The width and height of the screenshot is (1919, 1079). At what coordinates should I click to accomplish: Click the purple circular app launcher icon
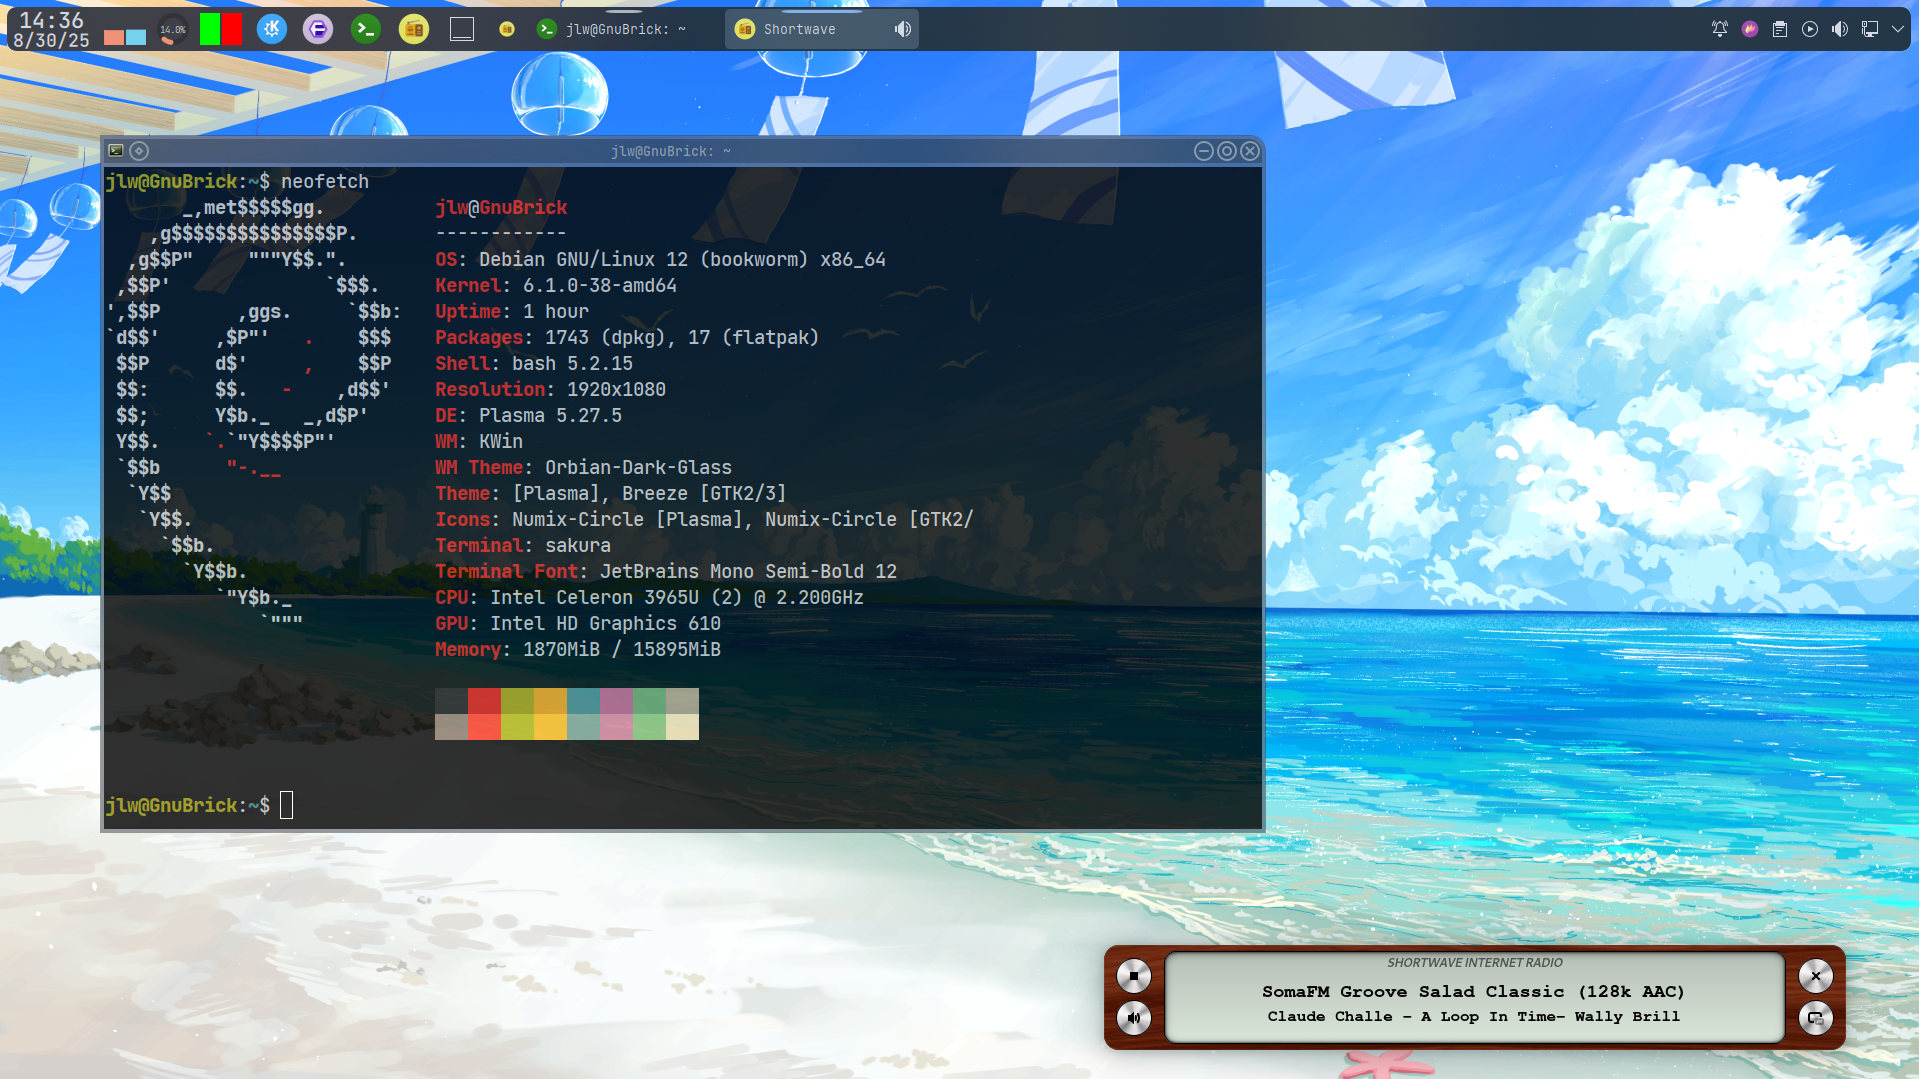pos(318,29)
